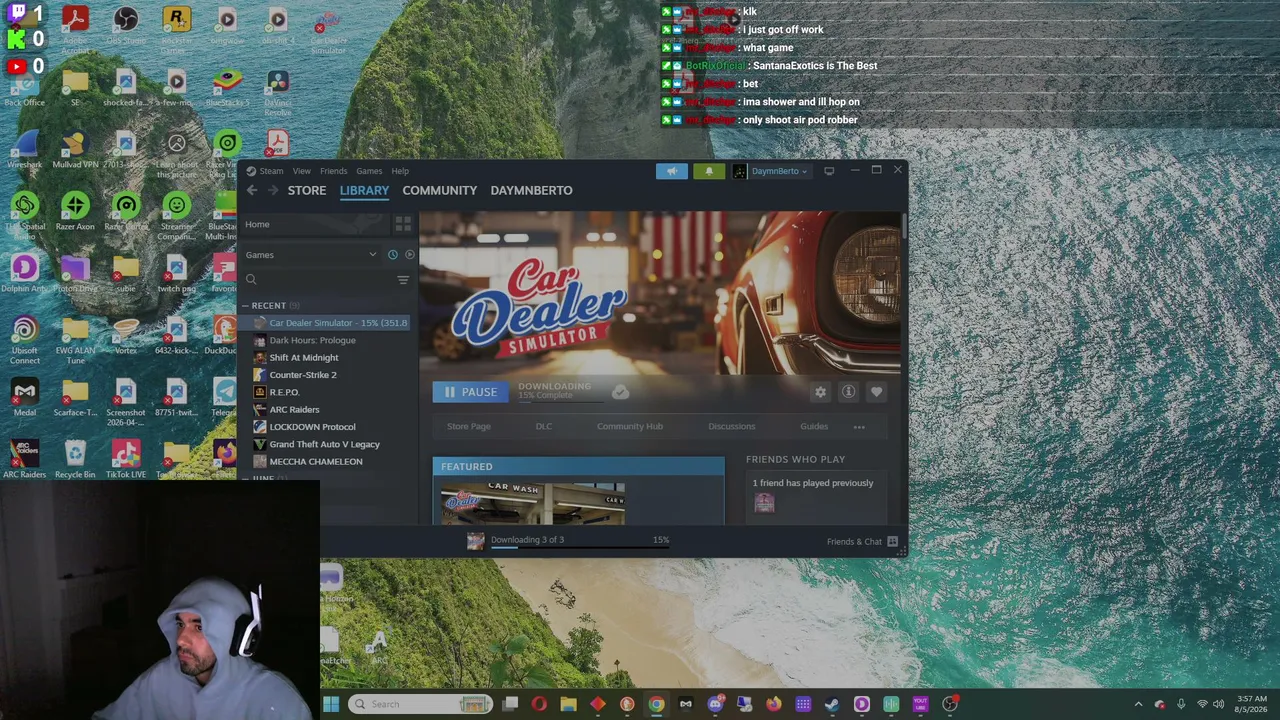This screenshot has width=1280, height=720.
Task: Click the taskbar Search box
Action: 421,704
